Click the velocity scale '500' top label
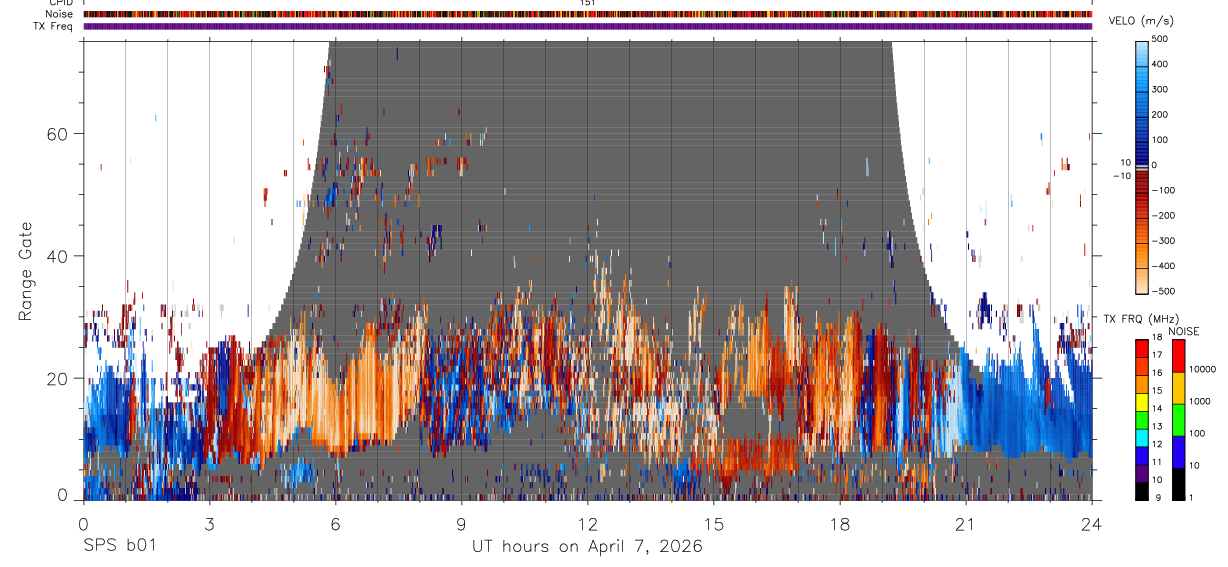 point(1160,39)
